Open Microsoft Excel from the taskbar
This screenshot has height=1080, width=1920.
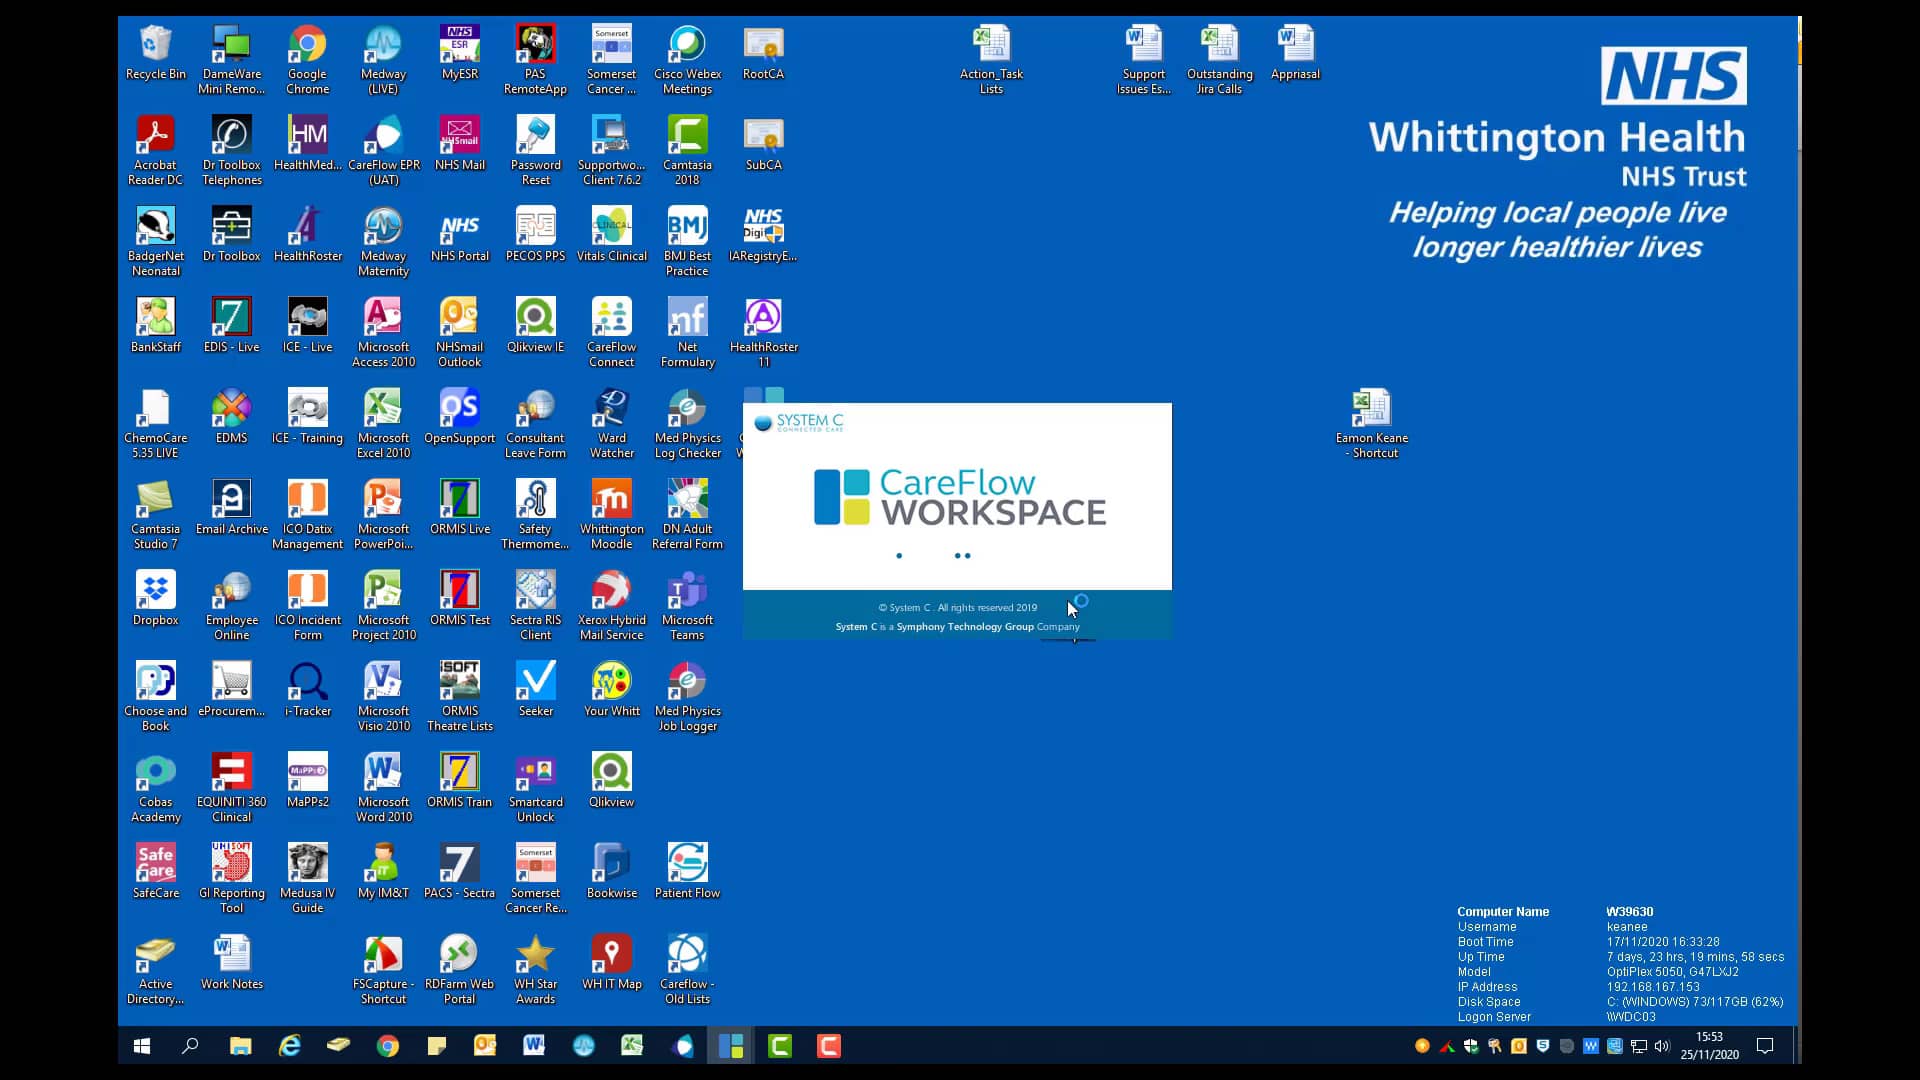(x=632, y=1046)
